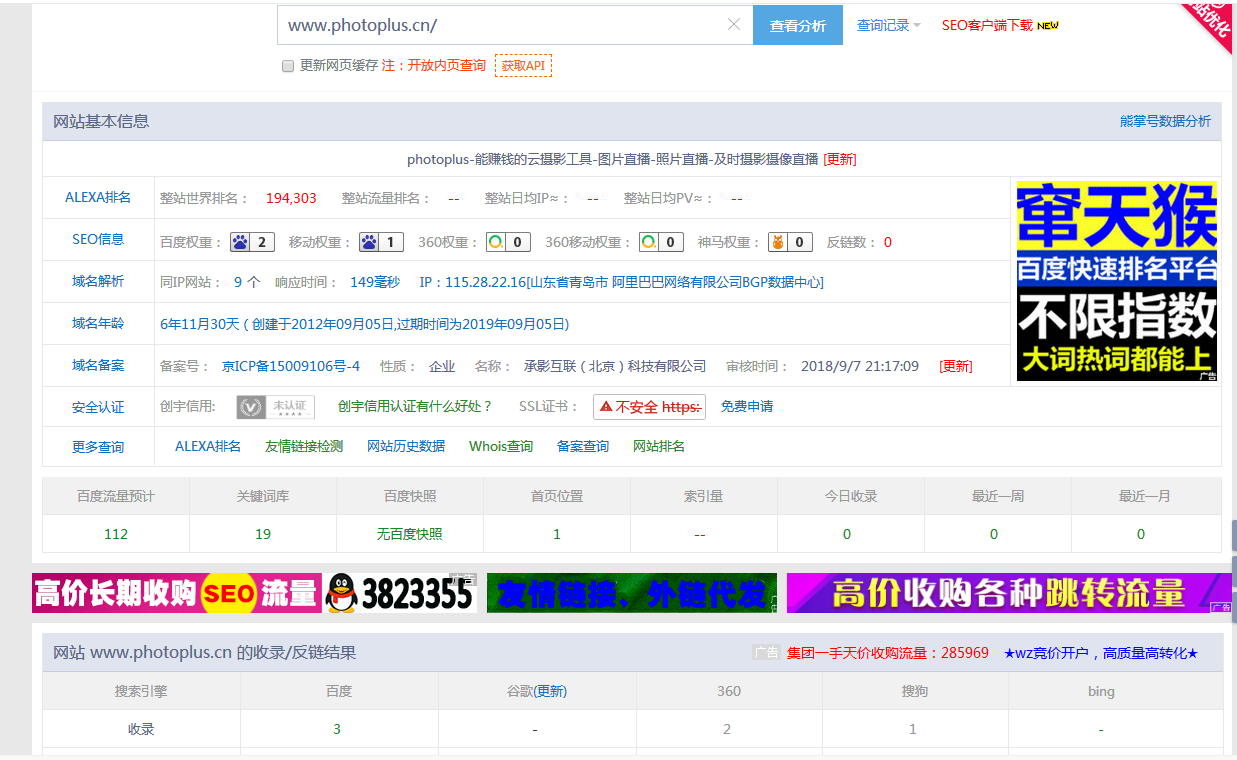Click 开放内页查询 note link
Viewport: 1237px width, 760px height.
click(x=446, y=65)
